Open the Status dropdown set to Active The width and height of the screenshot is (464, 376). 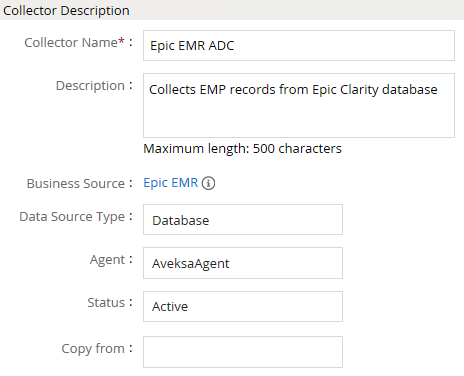243,307
